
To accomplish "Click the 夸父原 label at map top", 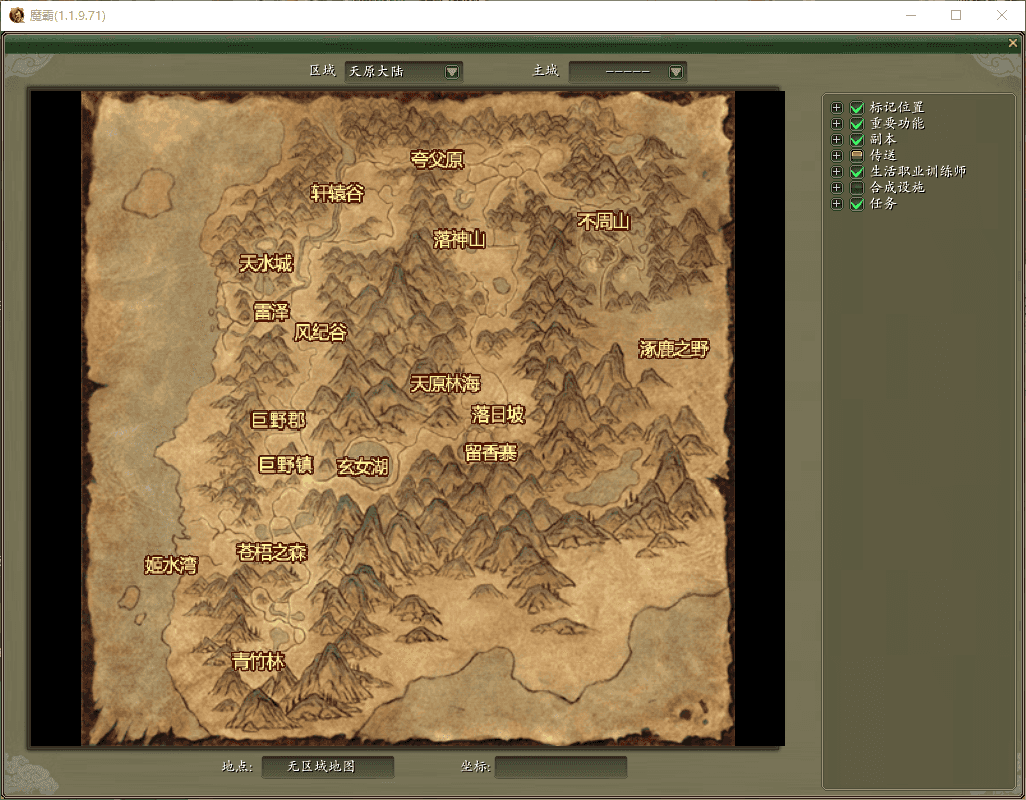I will (436, 158).
